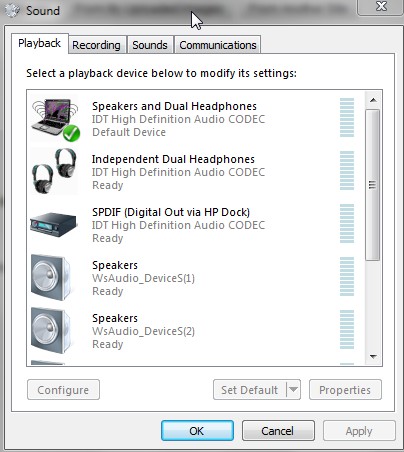Open the Set Default dropdown arrow
This screenshot has height=452, width=404.
[x=293, y=389]
